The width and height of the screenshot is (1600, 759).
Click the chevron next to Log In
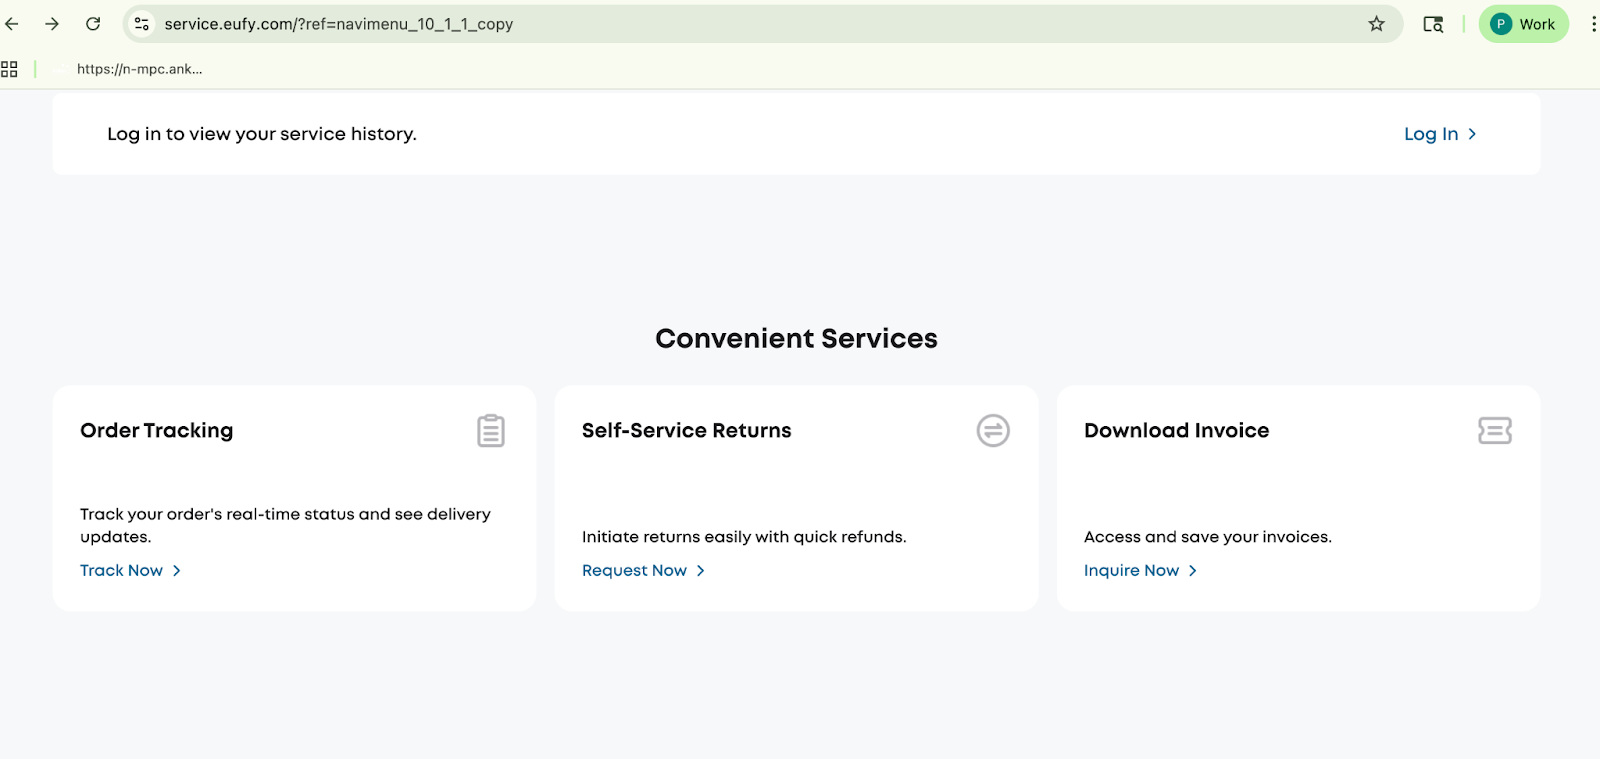point(1472,134)
